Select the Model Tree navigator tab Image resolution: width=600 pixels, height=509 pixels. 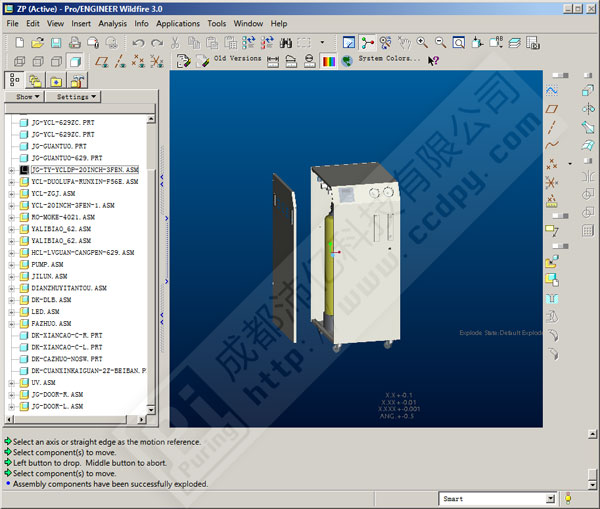click(x=15, y=80)
